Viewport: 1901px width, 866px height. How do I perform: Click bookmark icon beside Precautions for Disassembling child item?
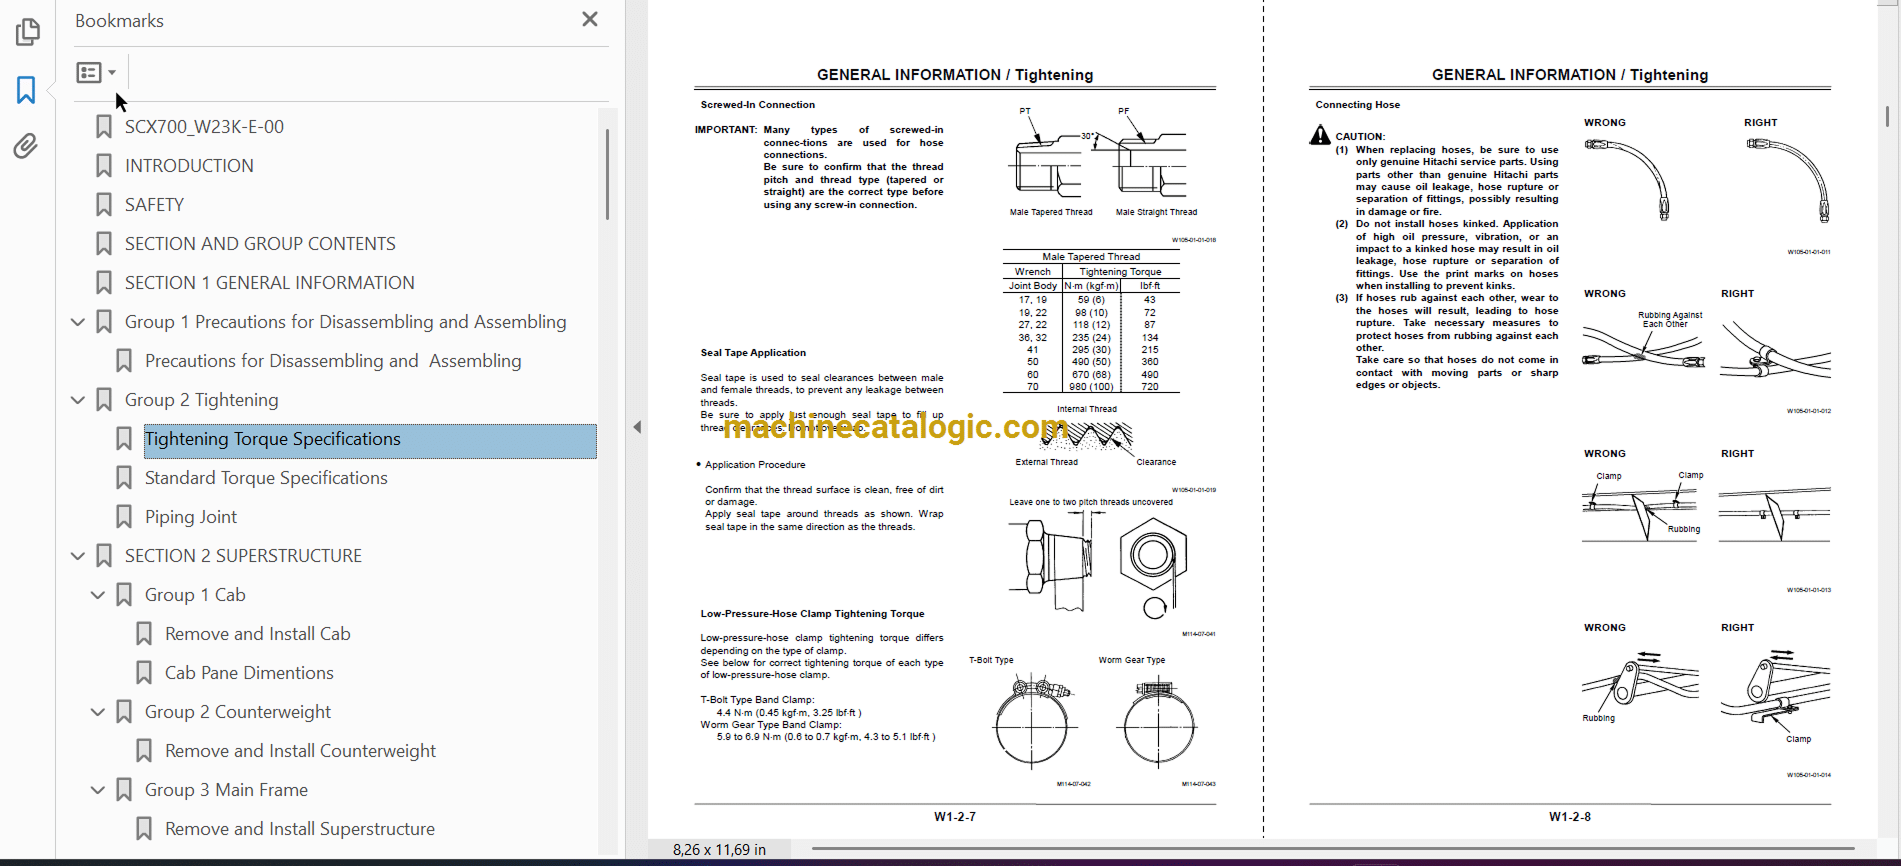[124, 361]
